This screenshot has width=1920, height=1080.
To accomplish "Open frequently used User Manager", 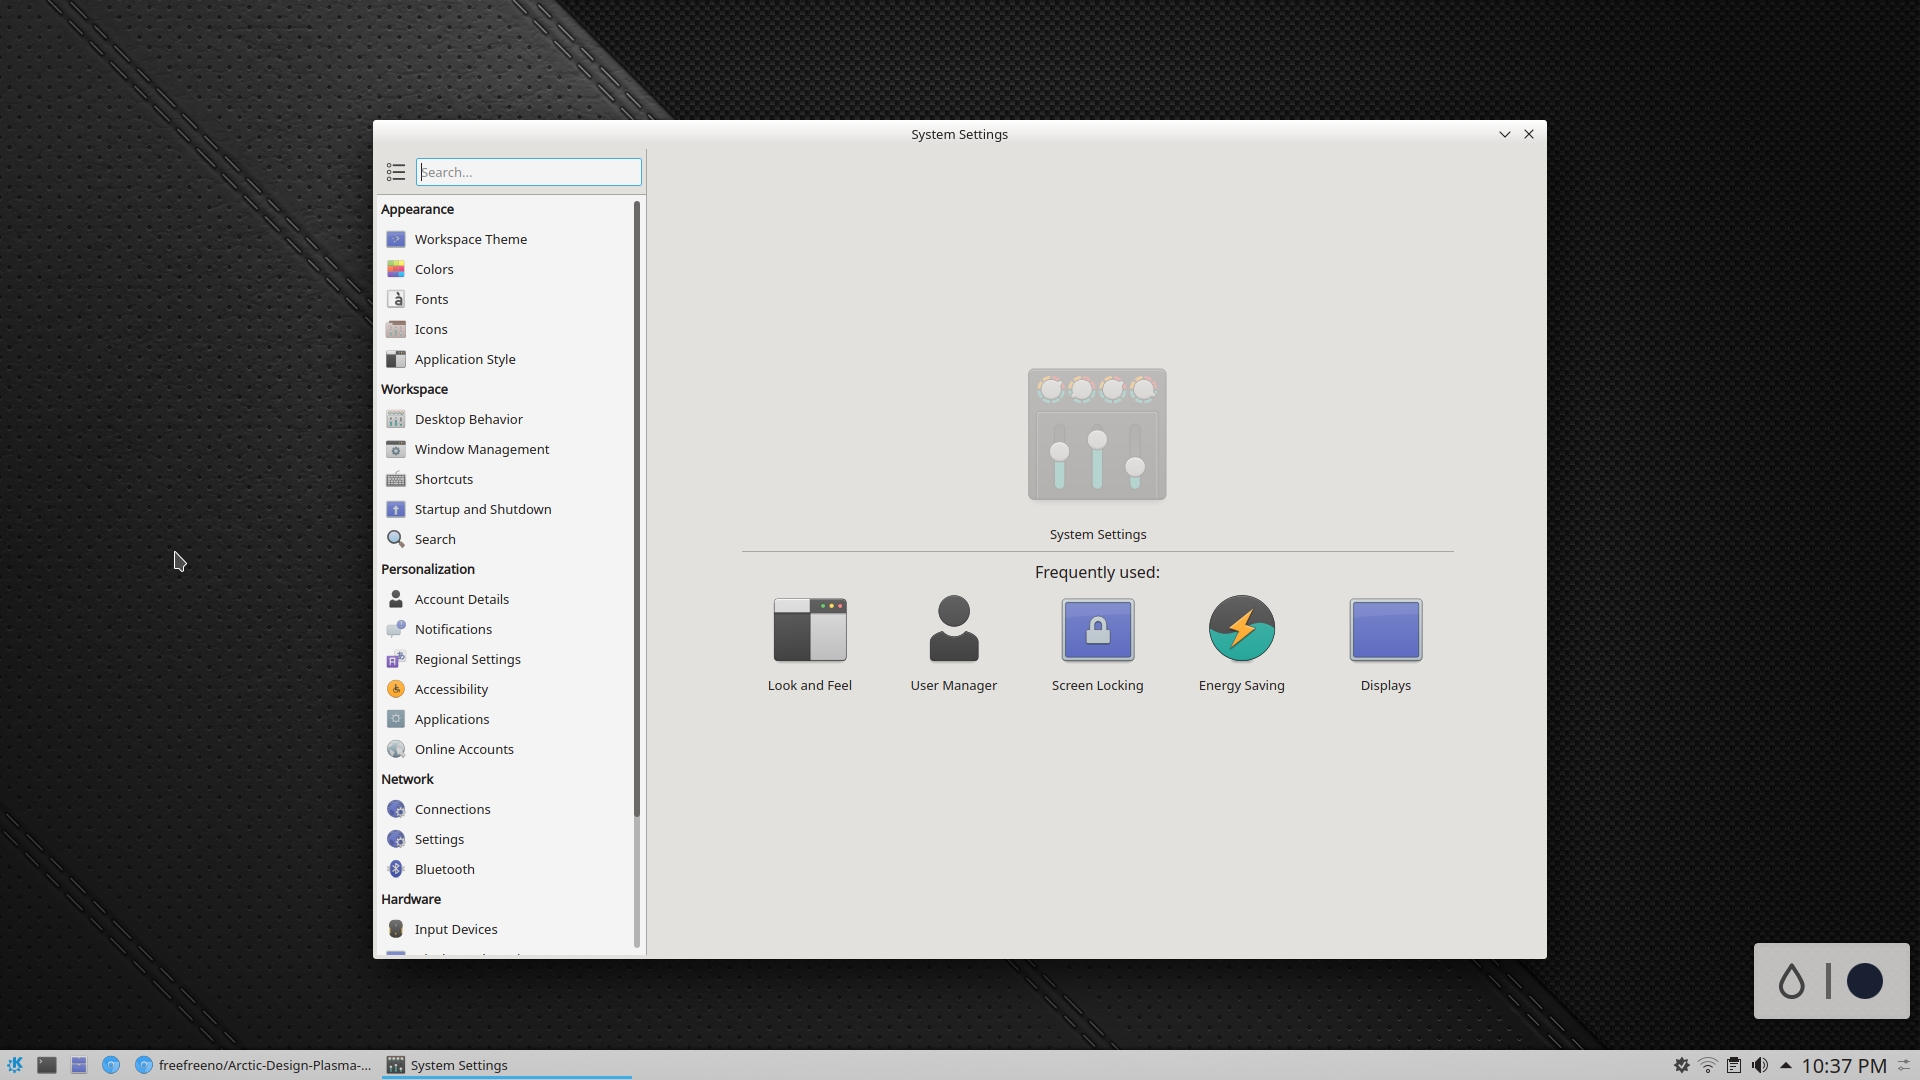I will coord(954,643).
